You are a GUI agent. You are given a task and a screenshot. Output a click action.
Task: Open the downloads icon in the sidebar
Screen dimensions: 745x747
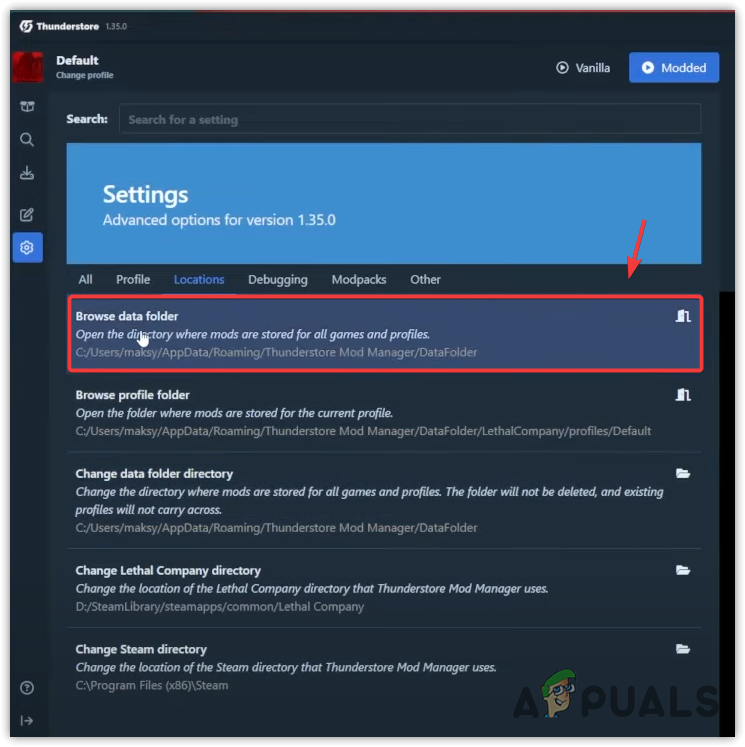(27, 173)
